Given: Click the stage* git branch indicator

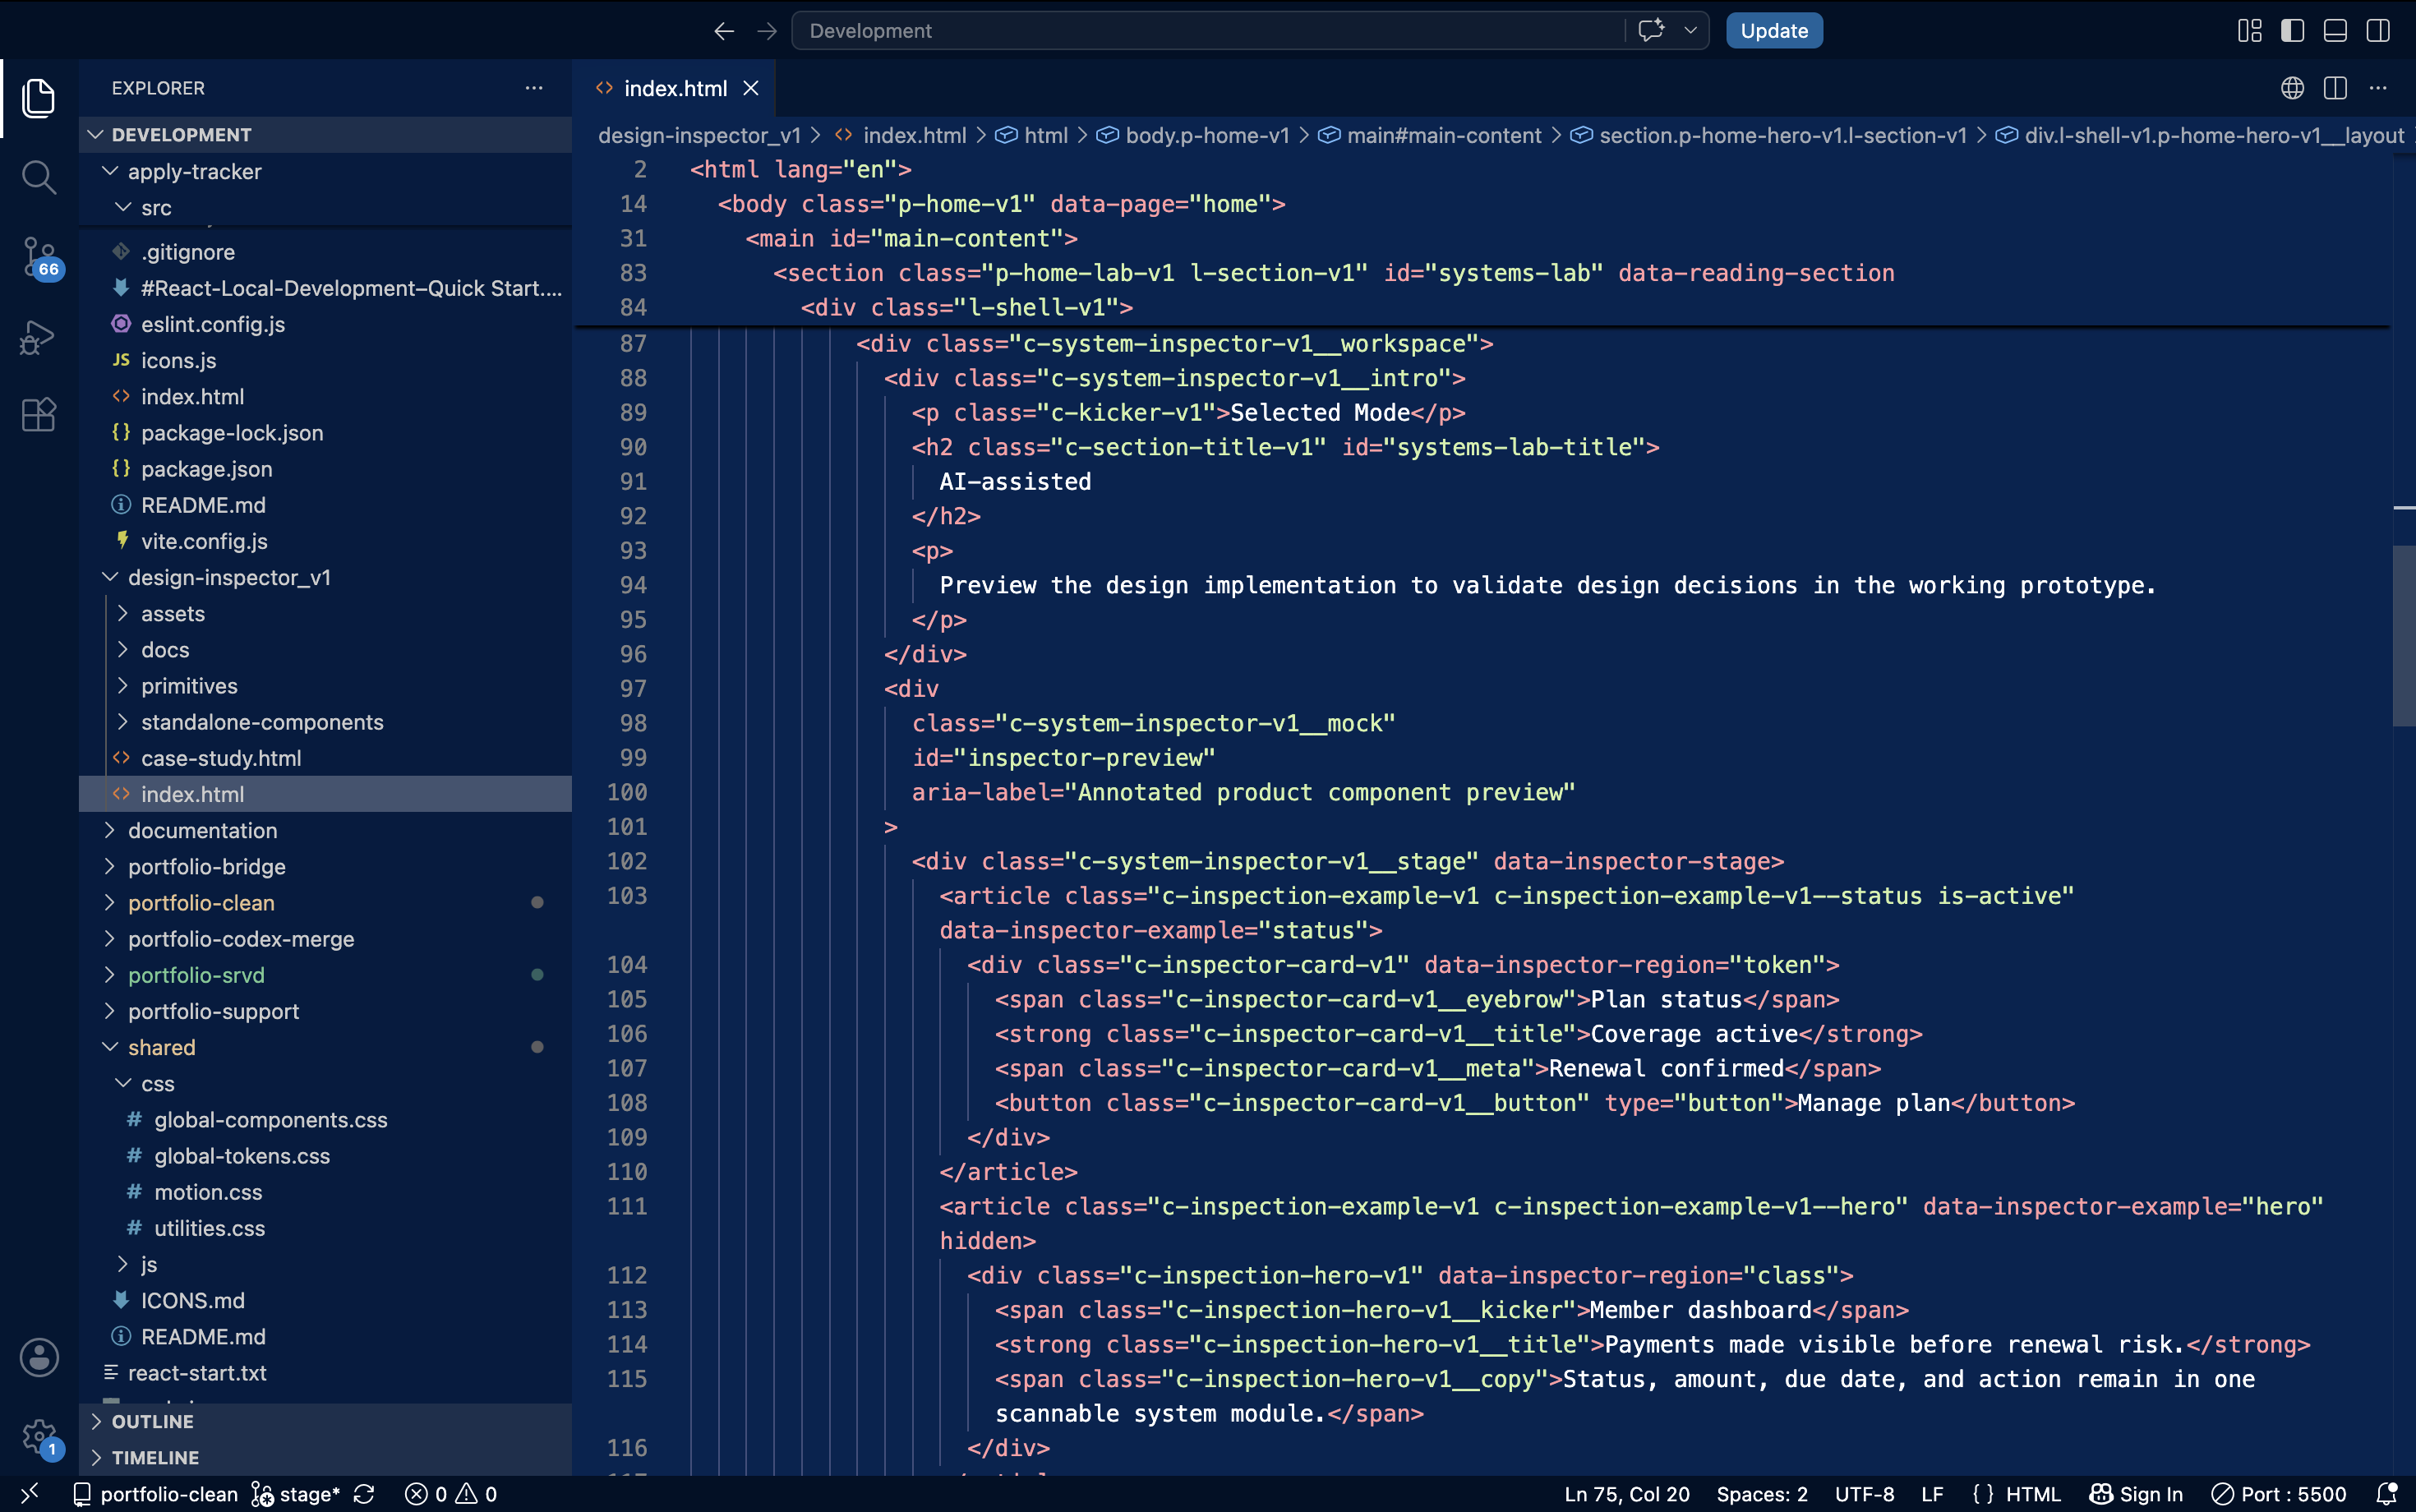Looking at the screenshot, I should [296, 1494].
